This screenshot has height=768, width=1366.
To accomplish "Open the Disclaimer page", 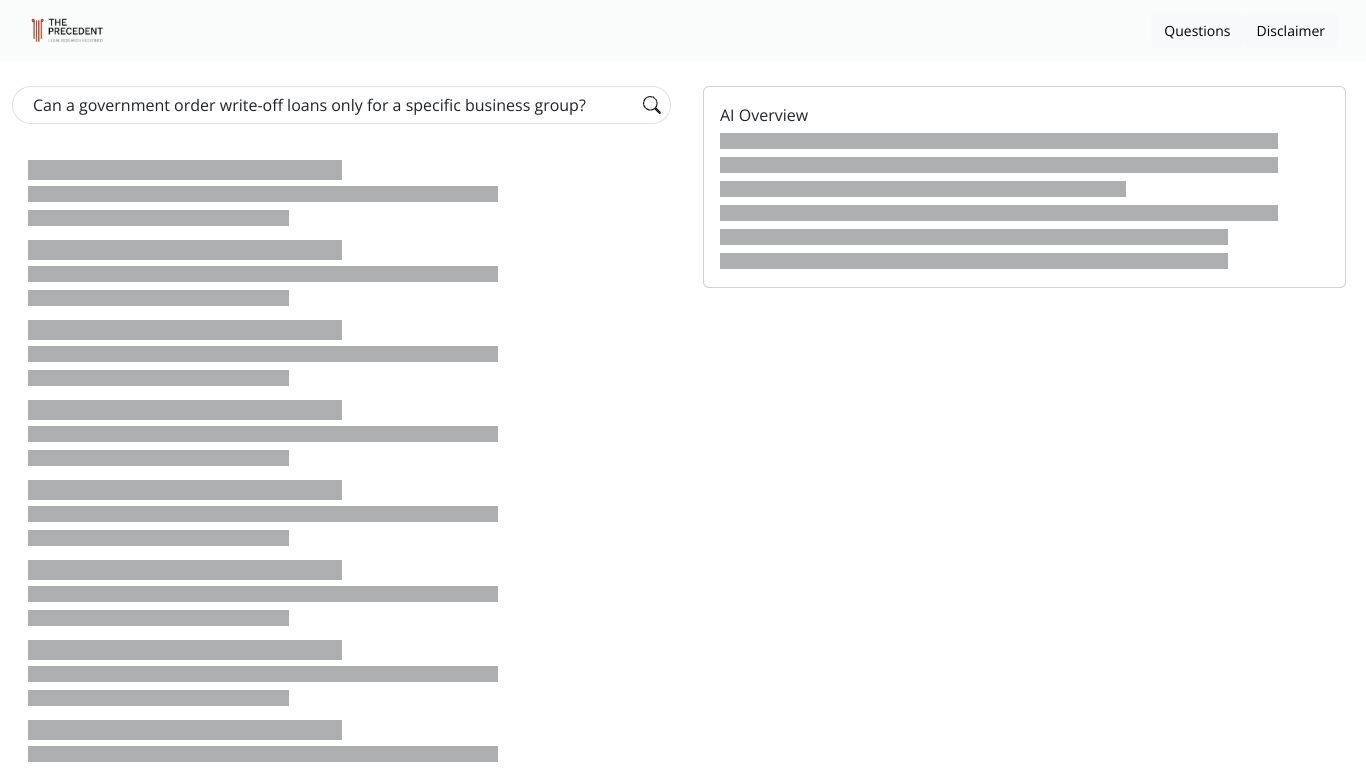I will (x=1290, y=31).
